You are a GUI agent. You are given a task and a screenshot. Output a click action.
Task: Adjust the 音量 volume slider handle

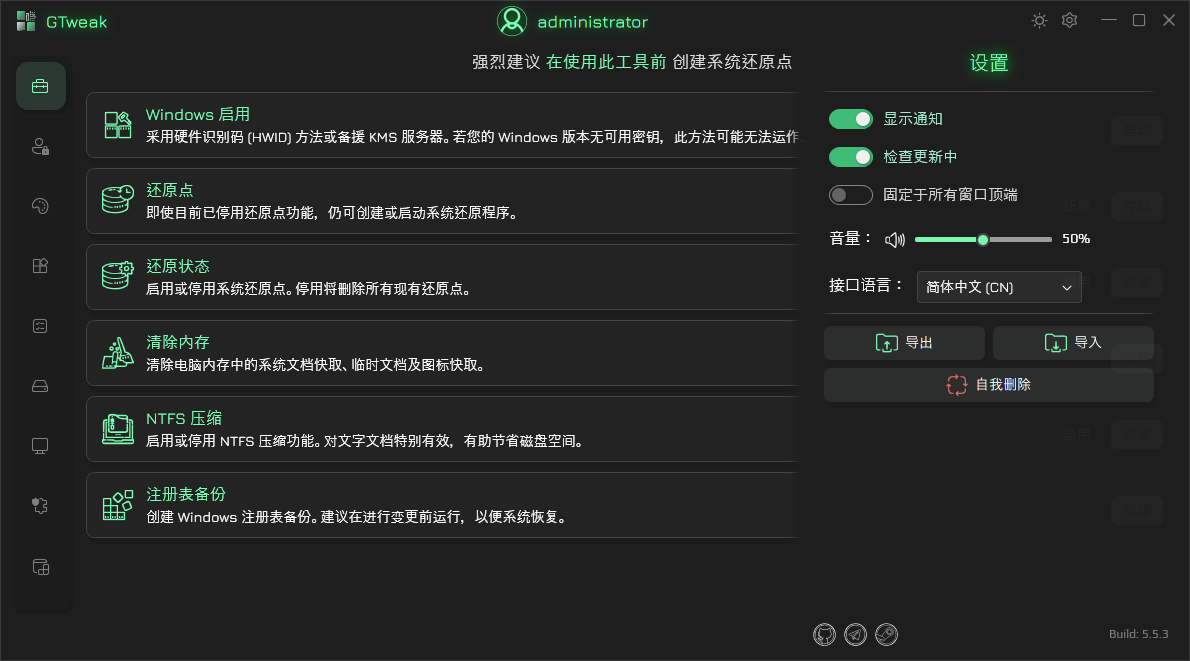click(983, 240)
